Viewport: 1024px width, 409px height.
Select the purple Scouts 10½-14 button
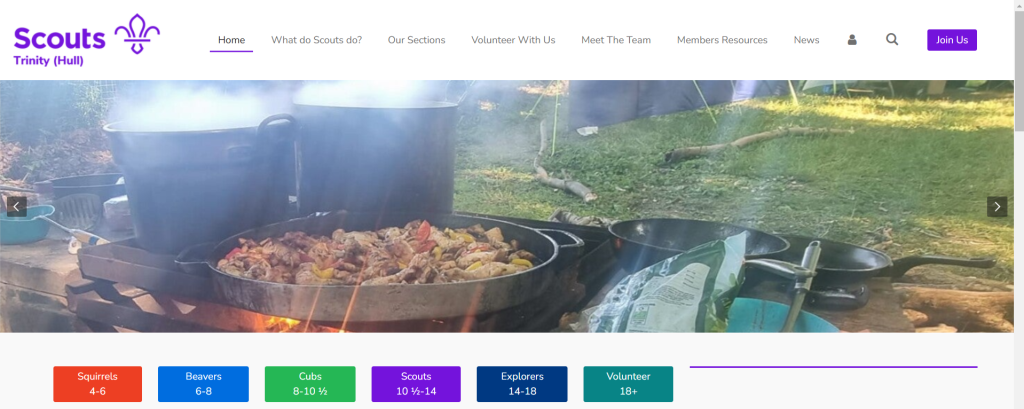pyautogui.click(x=416, y=384)
